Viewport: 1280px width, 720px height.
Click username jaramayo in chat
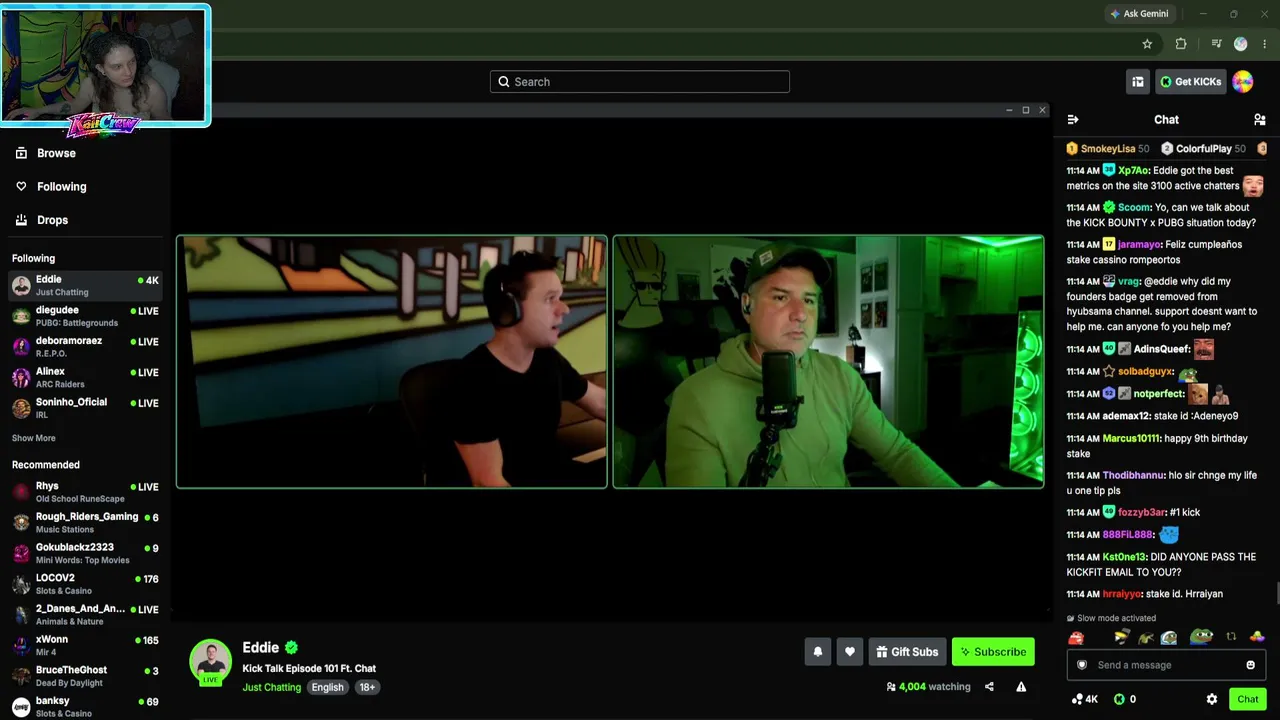click(x=1139, y=245)
